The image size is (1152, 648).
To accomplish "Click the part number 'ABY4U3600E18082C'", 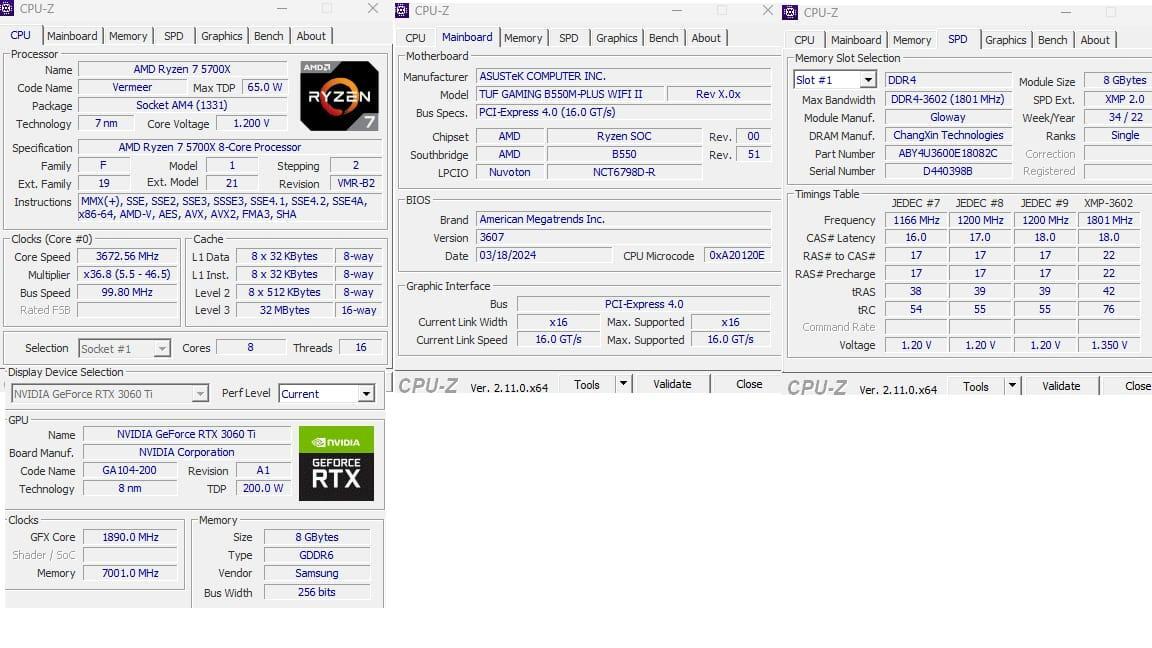I will click(948, 154).
